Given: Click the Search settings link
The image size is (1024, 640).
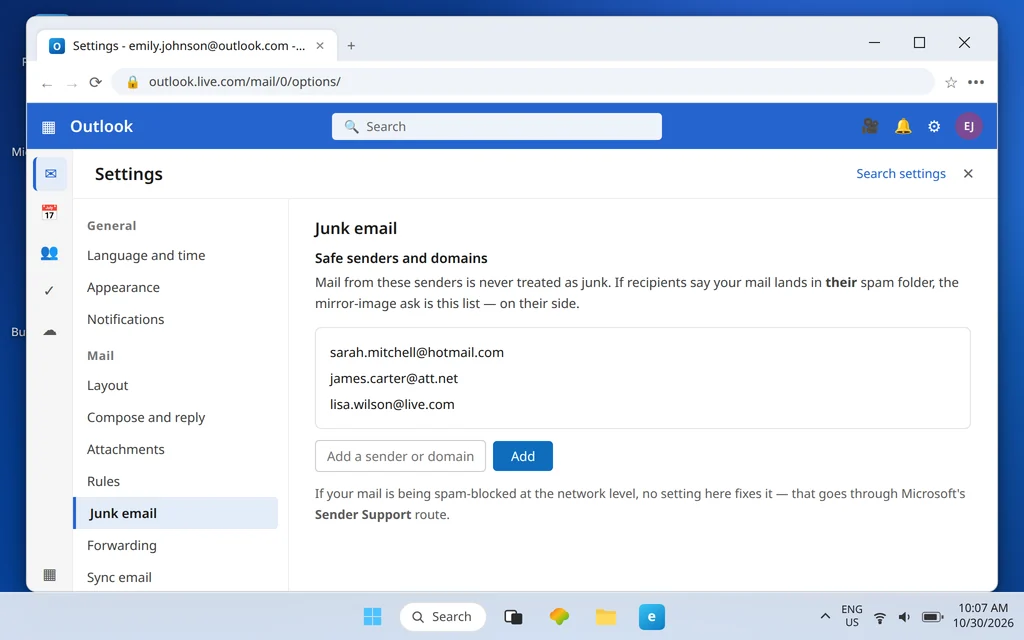Looking at the screenshot, I should click(x=901, y=174).
